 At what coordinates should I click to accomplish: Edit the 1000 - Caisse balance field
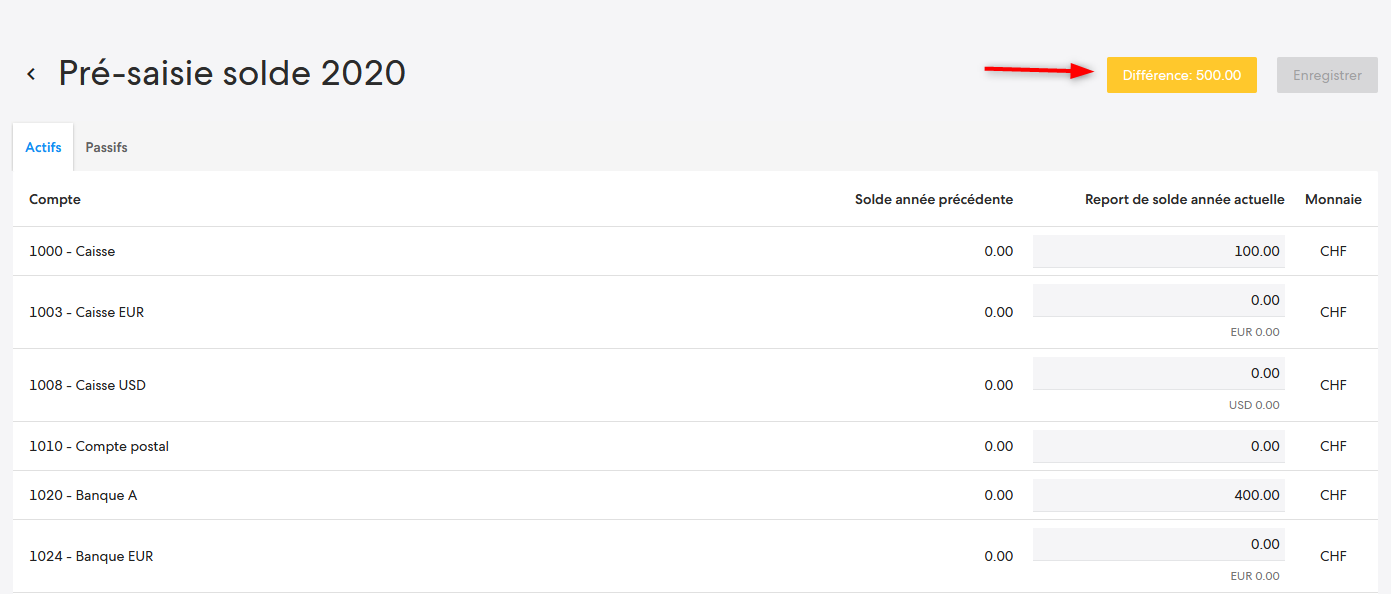click(x=1158, y=251)
